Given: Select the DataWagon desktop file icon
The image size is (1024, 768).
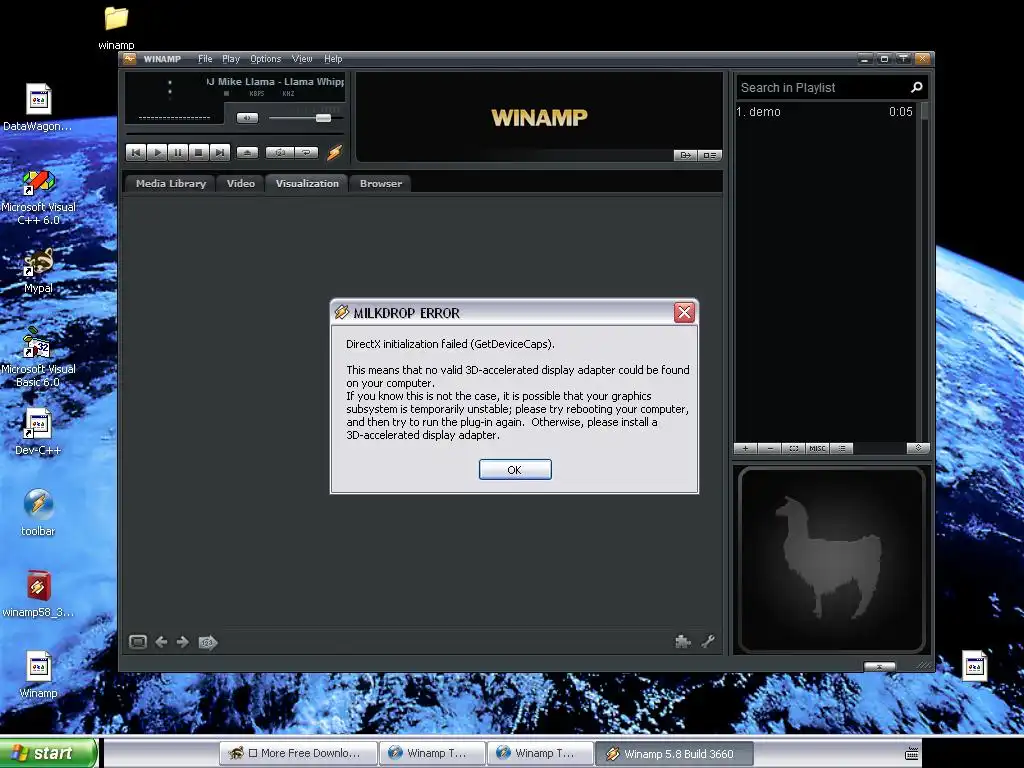Looking at the screenshot, I should 38,108.
